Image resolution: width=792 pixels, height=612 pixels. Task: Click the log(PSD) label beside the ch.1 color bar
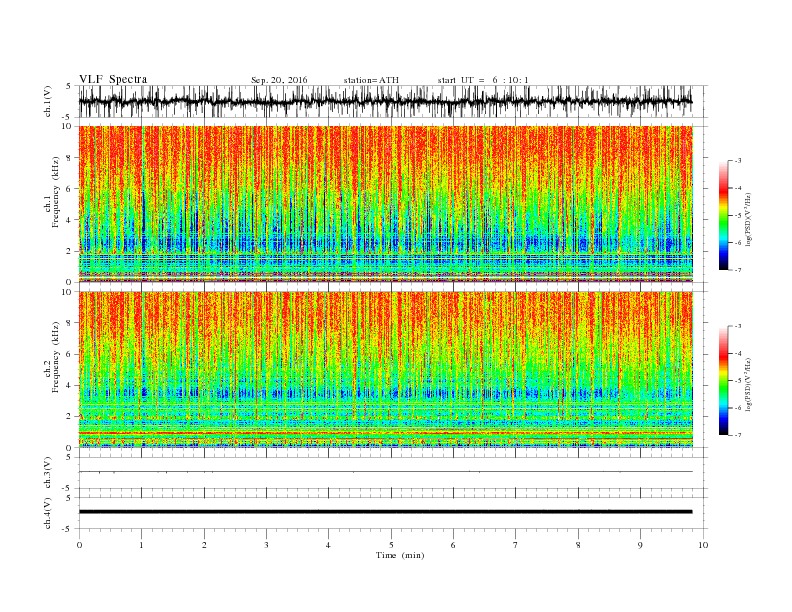pyautogui.click(x=748, y=219)
